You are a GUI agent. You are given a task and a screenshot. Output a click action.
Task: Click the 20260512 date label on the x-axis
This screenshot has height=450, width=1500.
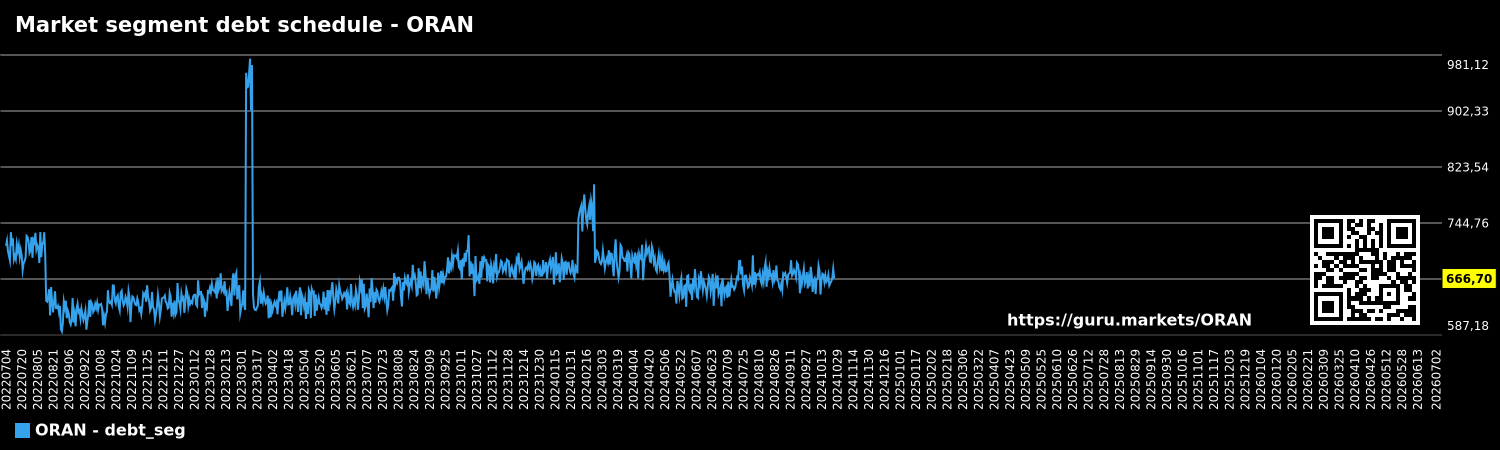pyautogui.click(x=1386, y=378)
